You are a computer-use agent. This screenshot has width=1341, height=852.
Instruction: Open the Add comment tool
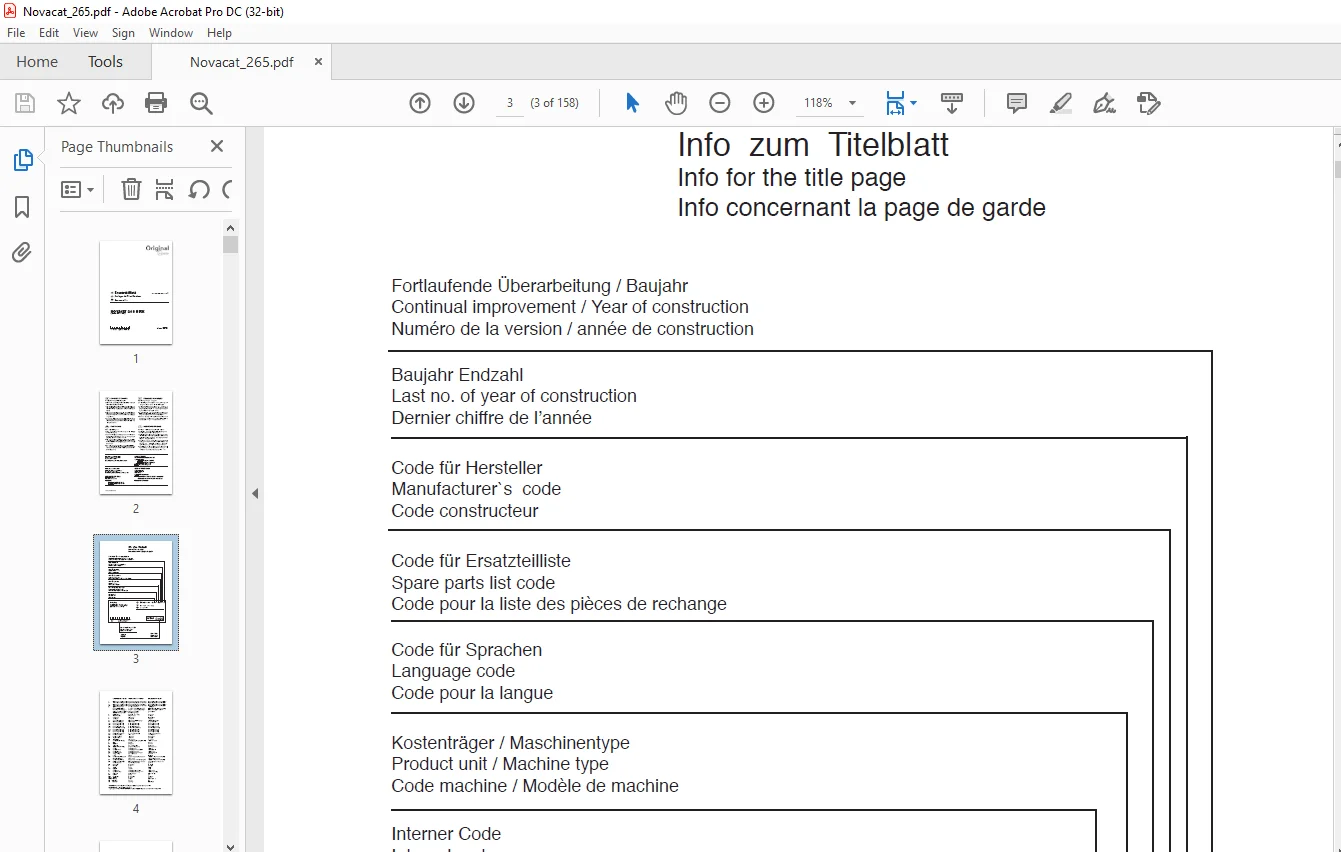pyautogui.click(x=1017, y=103)
